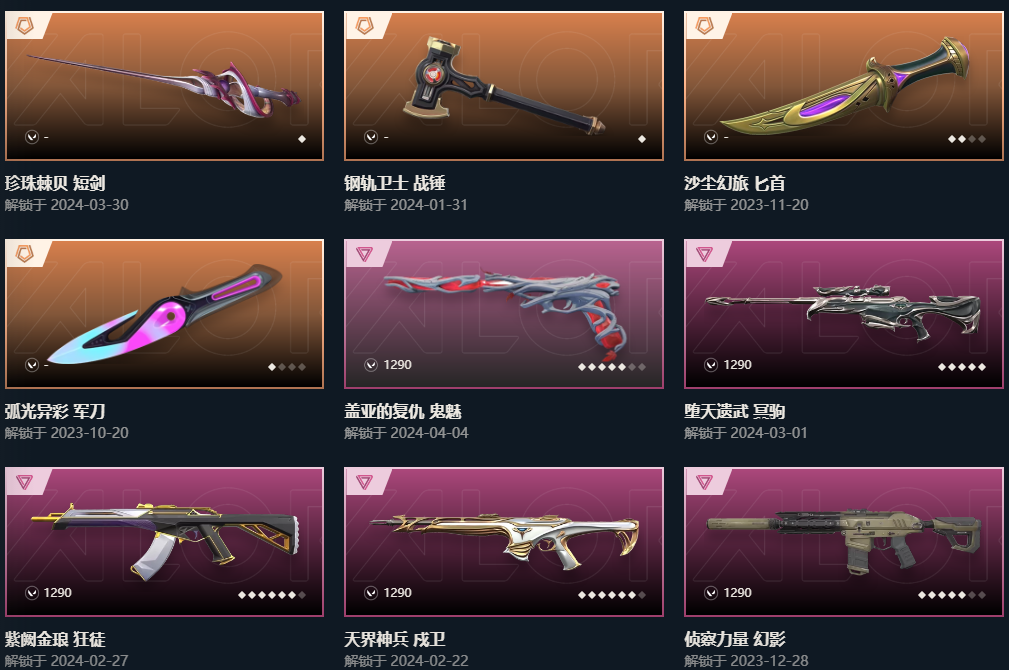Click the VP currency icon on 天界神兵 戍卫

(371, 593)
